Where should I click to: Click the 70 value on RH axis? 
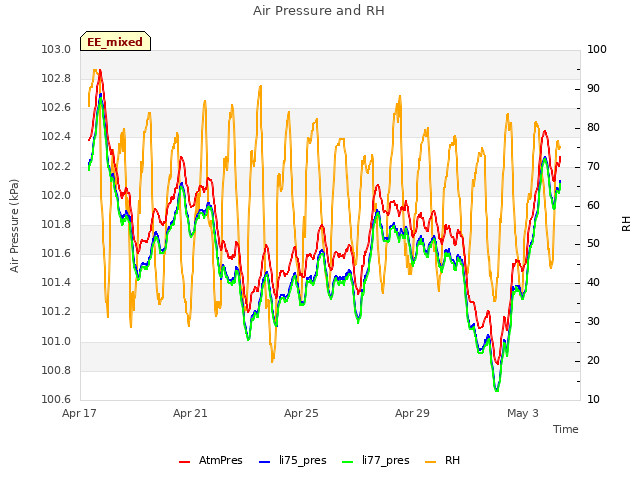click(593, 167)
